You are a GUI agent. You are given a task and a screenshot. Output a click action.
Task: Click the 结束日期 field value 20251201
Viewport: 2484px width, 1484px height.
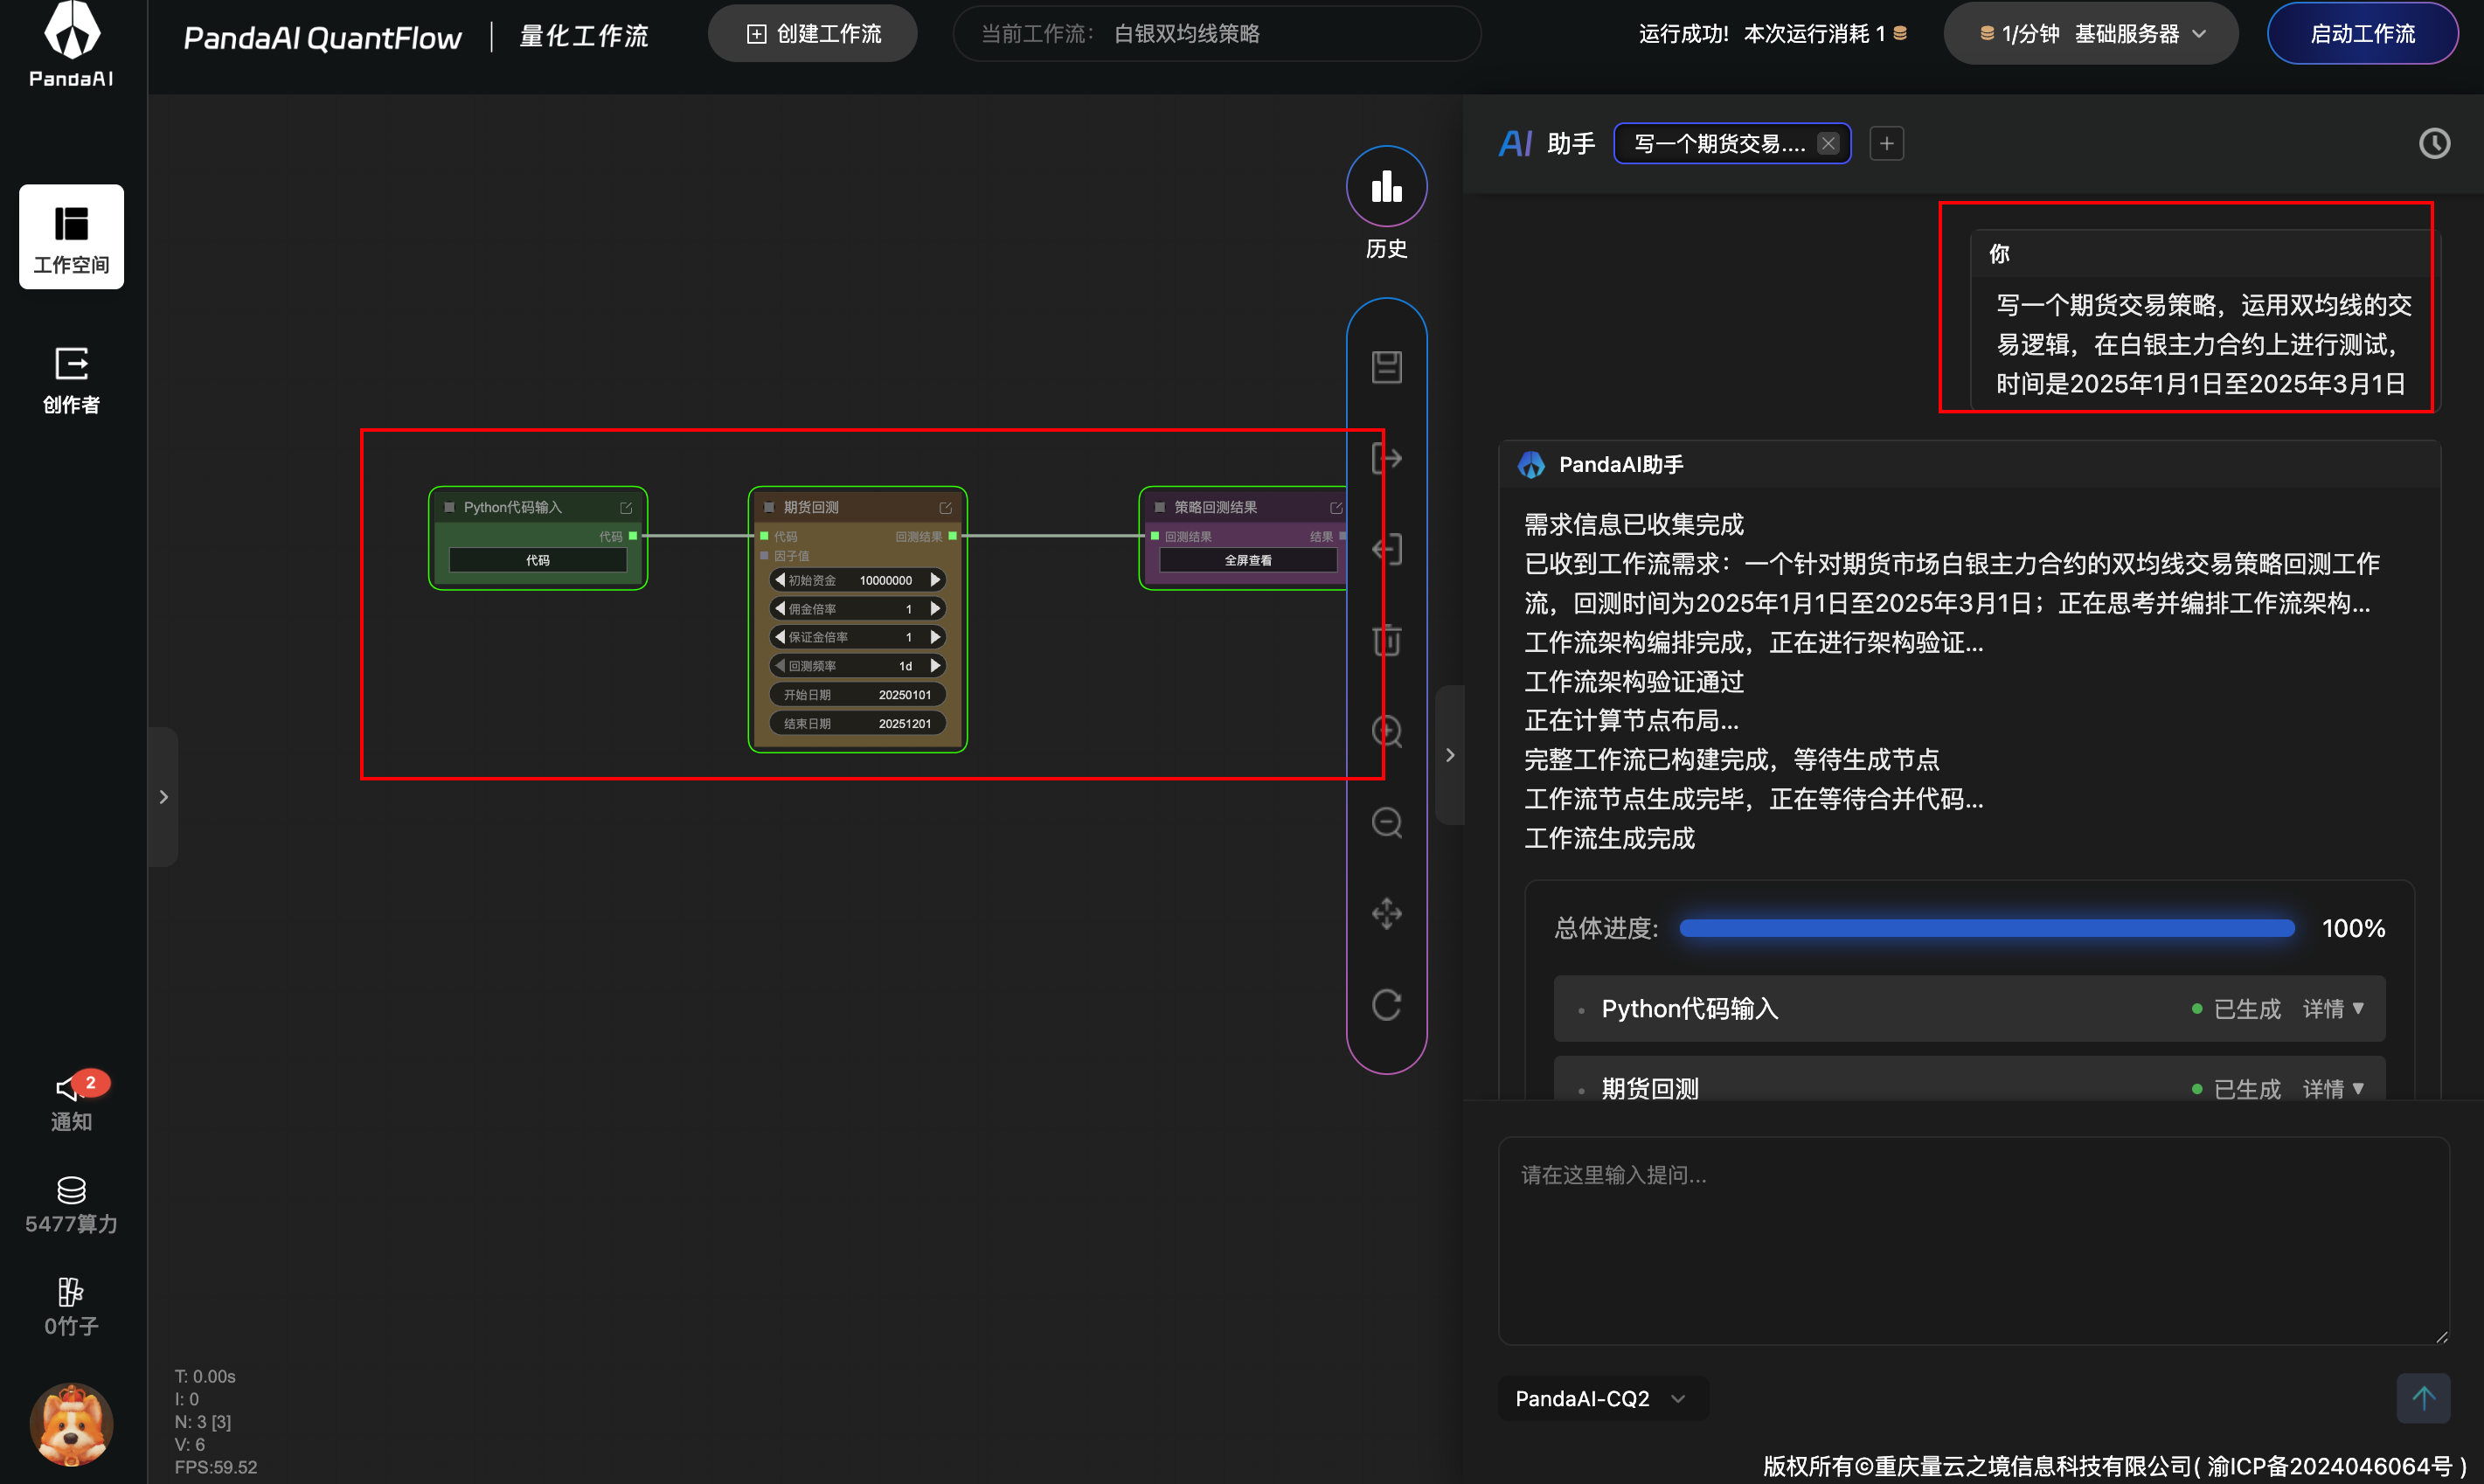pyautogui.click(x=904, y=723)
